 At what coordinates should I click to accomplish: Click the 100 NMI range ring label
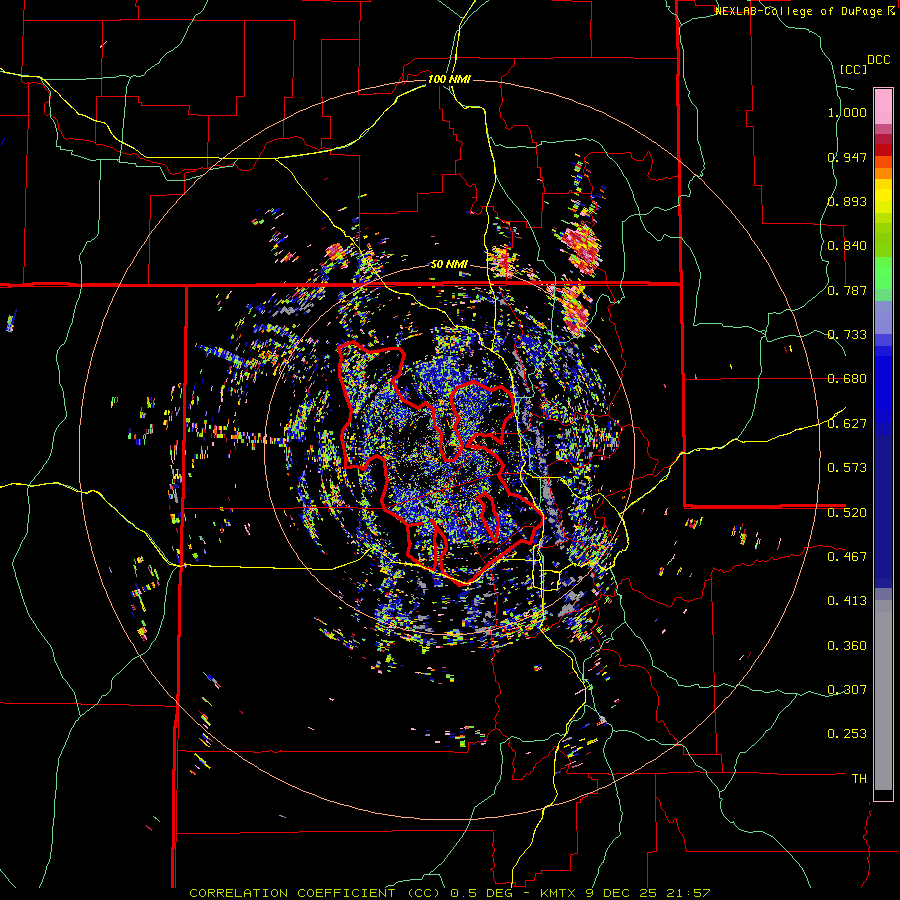click(449, 79)
